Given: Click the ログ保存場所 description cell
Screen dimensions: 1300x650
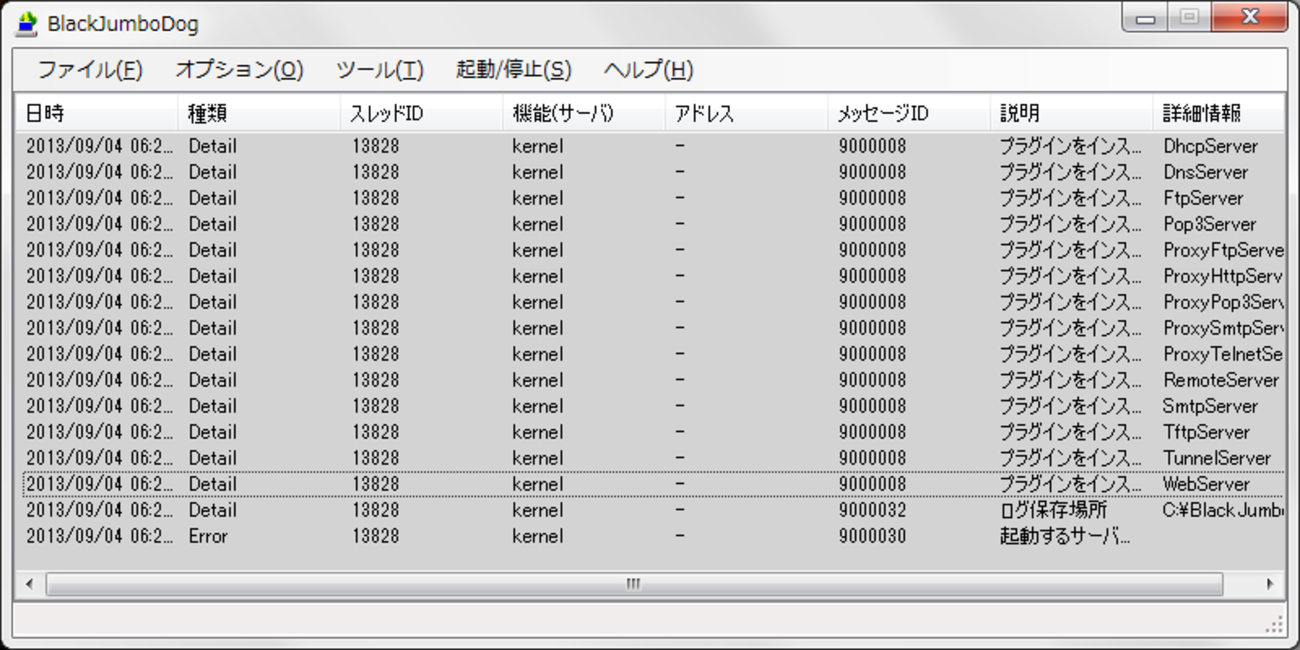Looking at the screenshot, I should [x=1054, y=510].
